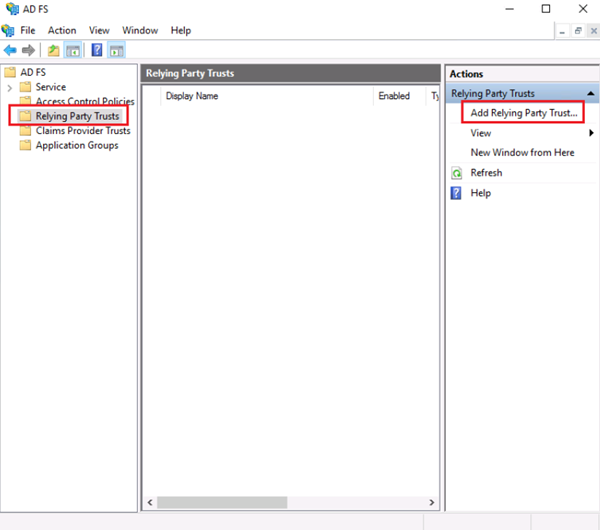Click the Relying Party Trusts actions header
600x530 pixels.
click(x=523, y=93)
